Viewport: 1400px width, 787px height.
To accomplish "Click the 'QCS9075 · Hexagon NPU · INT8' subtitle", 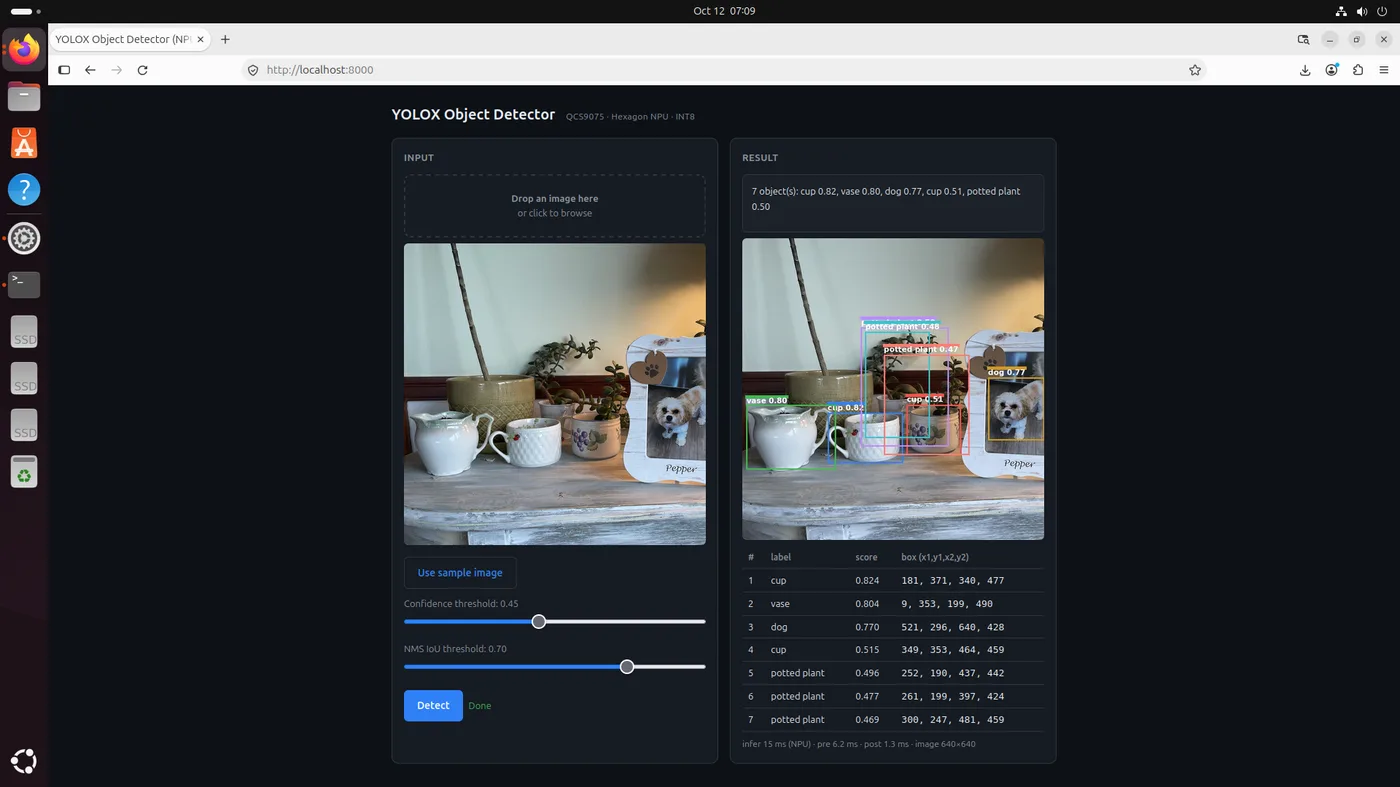I will 630,117.
